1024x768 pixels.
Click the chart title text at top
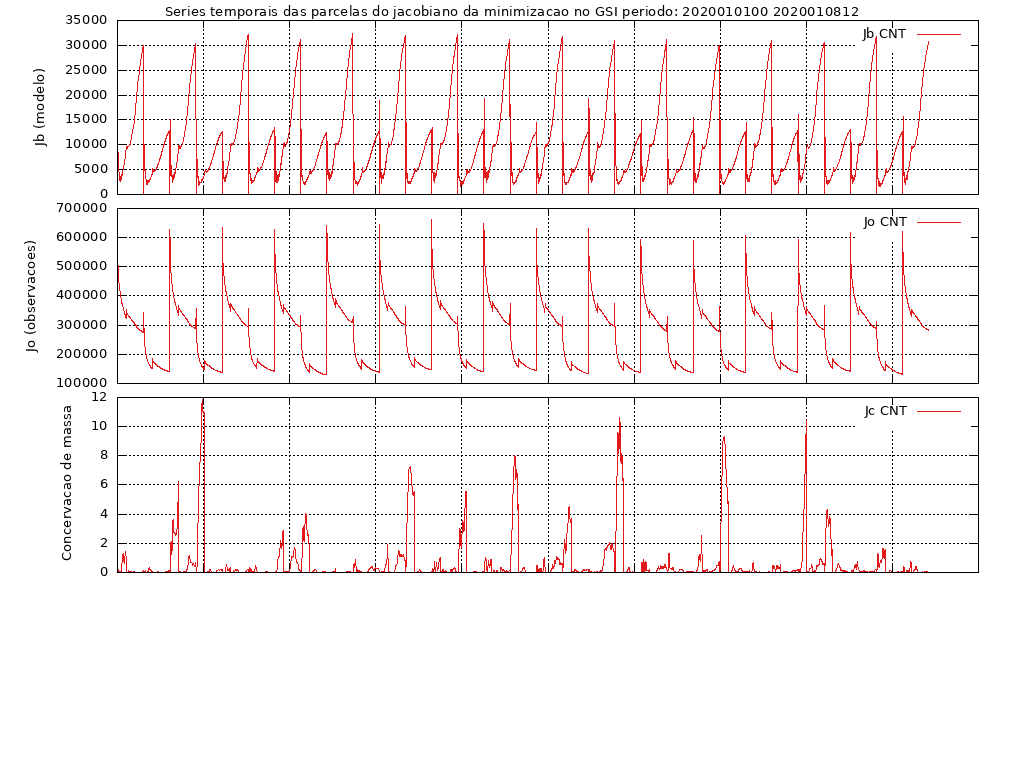[511, 12]
